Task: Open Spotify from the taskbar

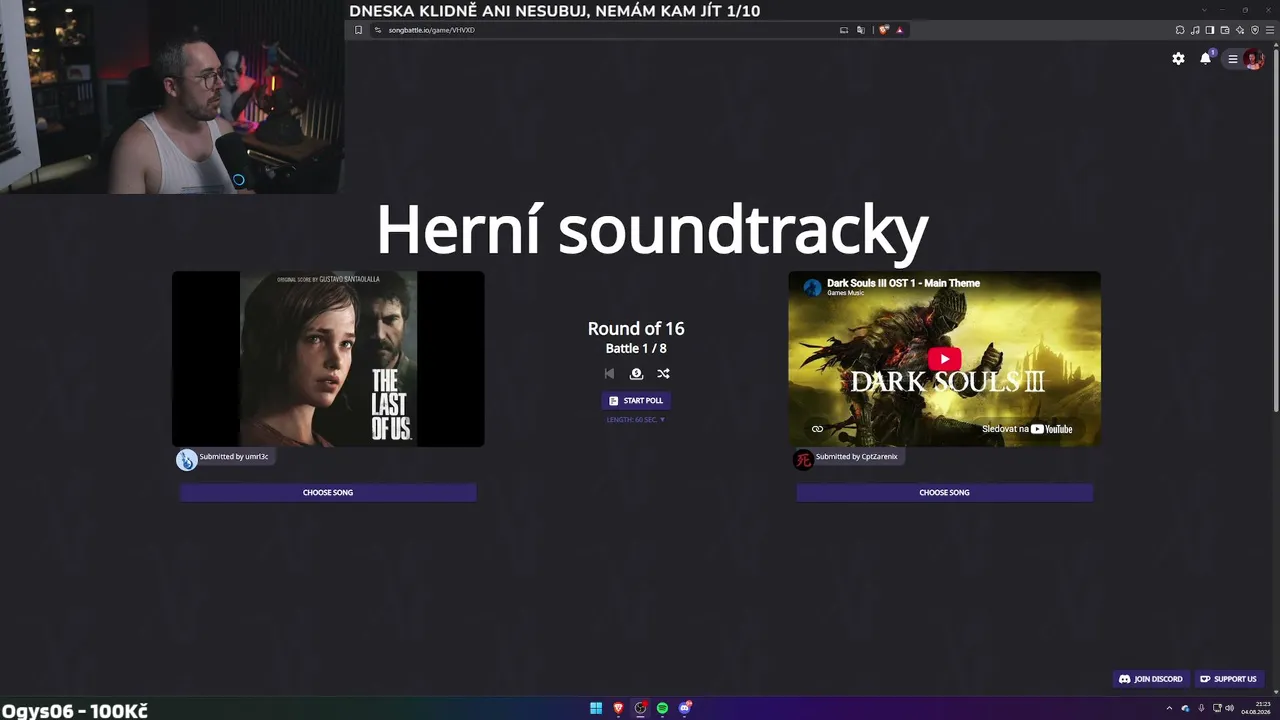Action: click(662, 708)
